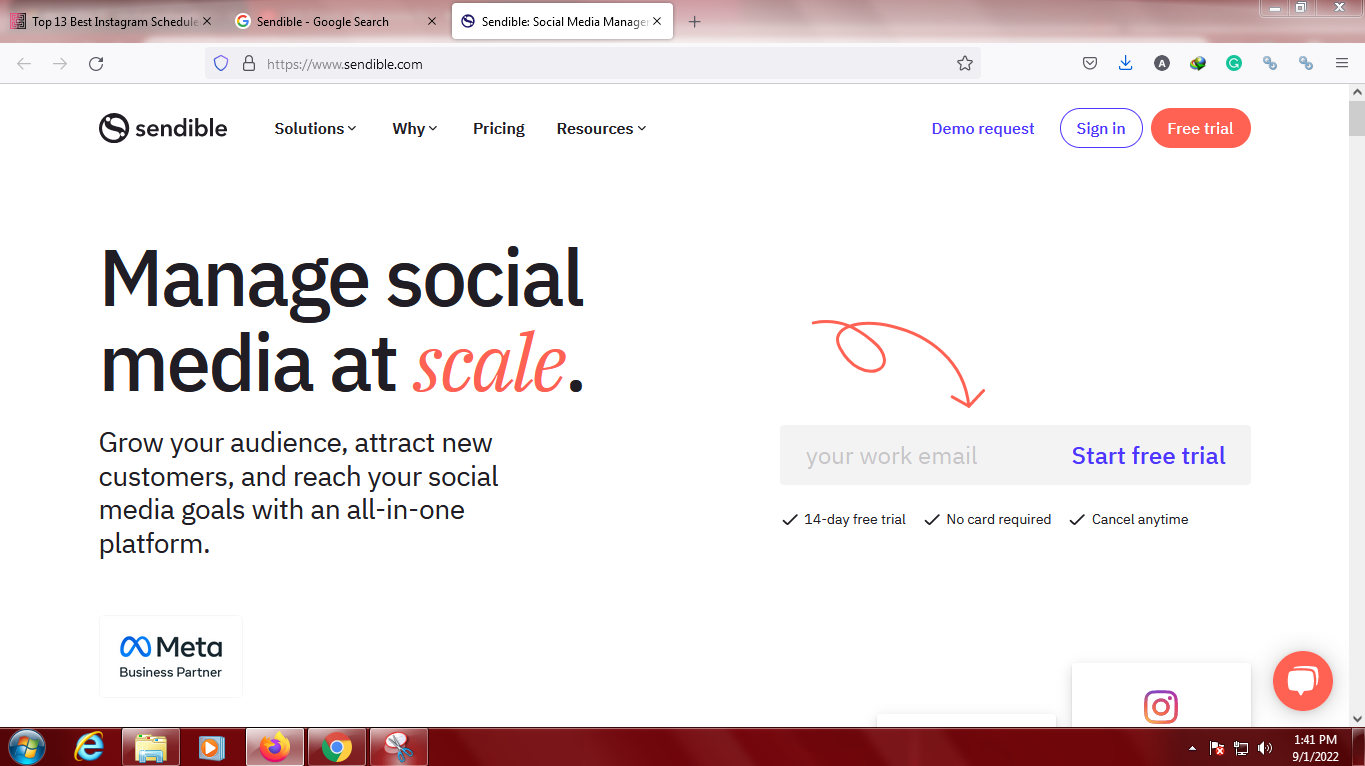Expand the Why dropdown menu
This screenshot has width=1365, height=766.
coord(415,128)
